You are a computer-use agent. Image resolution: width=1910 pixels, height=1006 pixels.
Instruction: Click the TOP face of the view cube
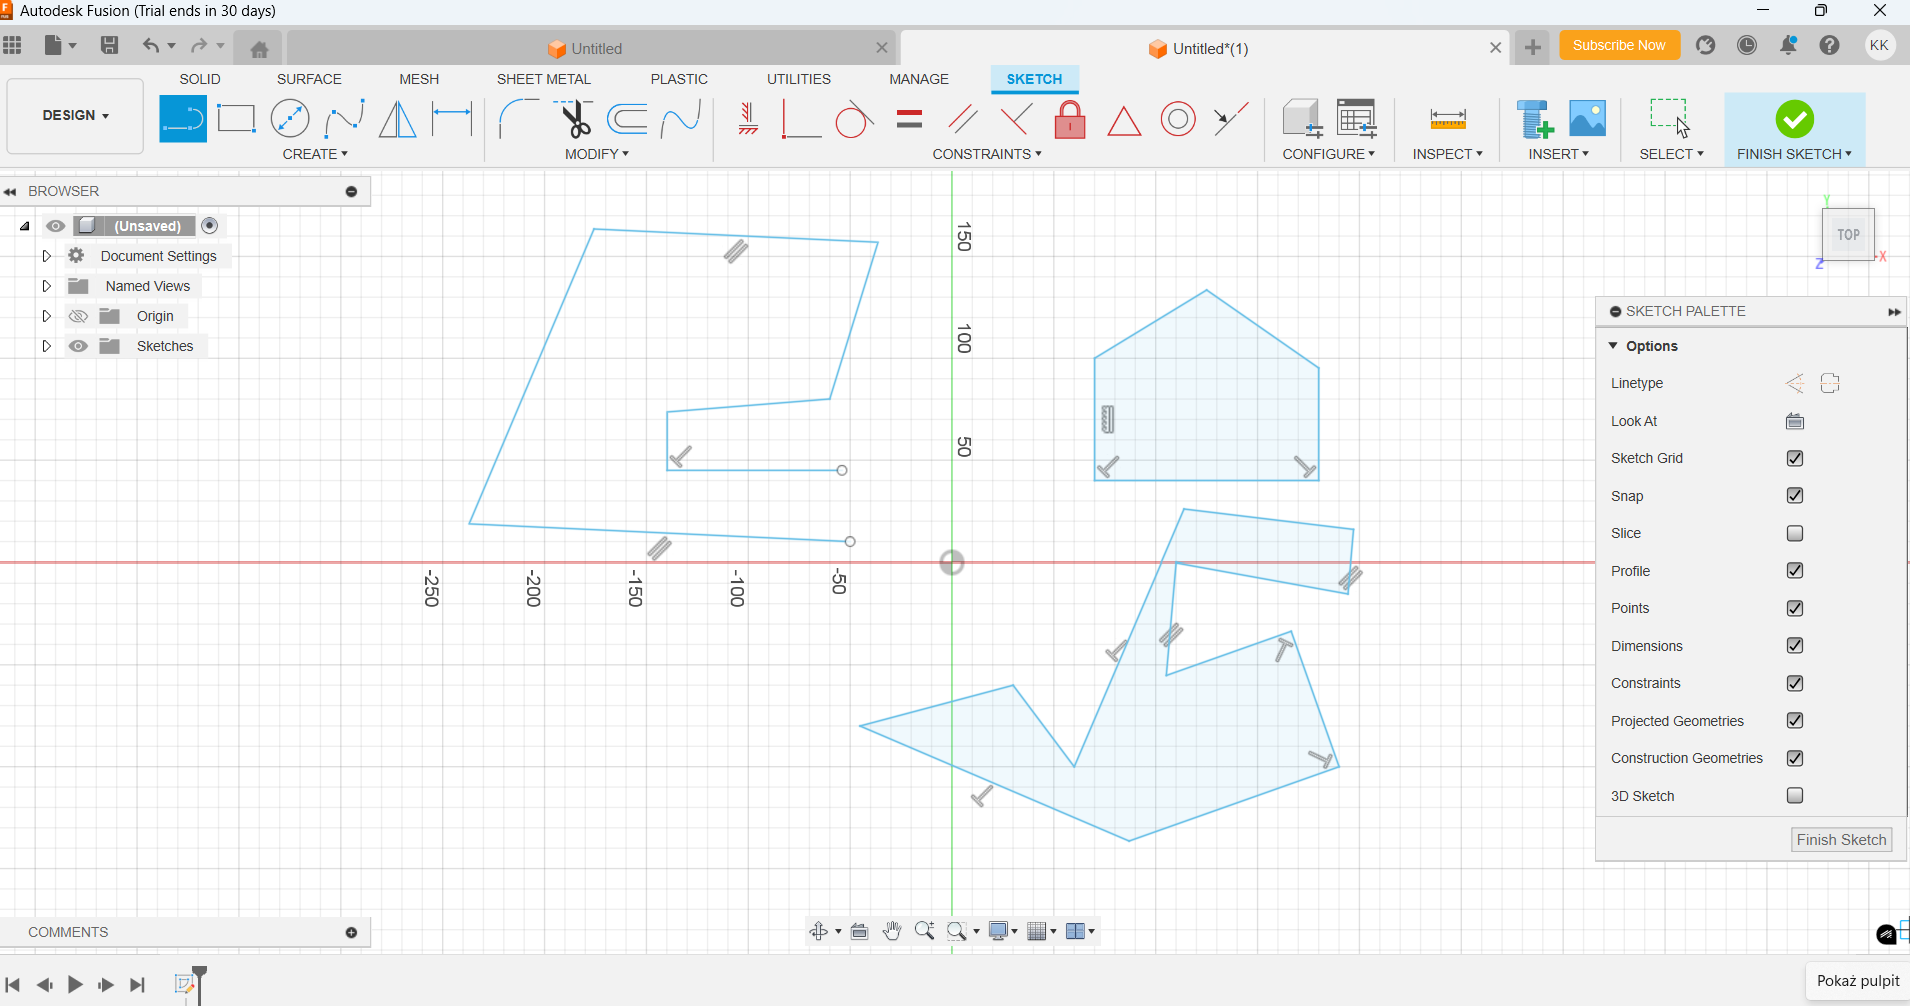(1848, 235)
